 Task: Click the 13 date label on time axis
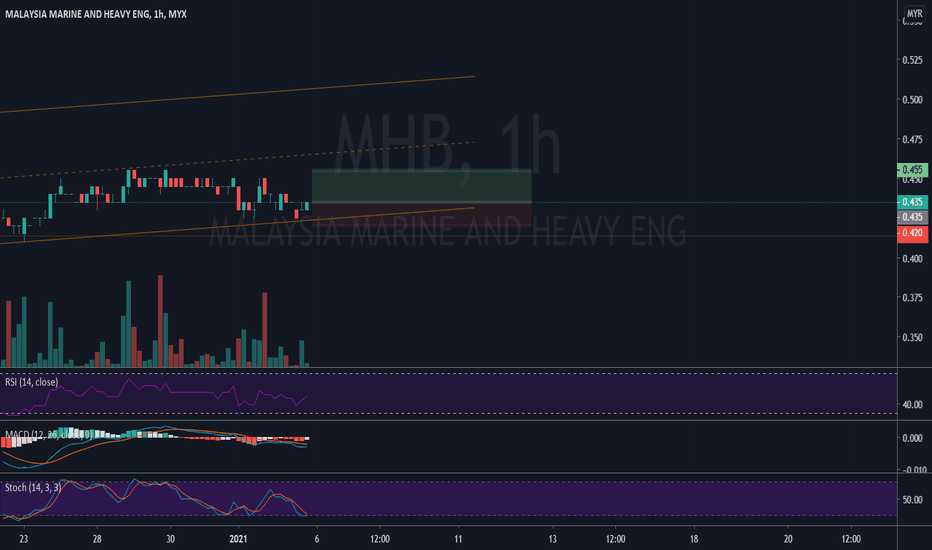click(553, 539)
